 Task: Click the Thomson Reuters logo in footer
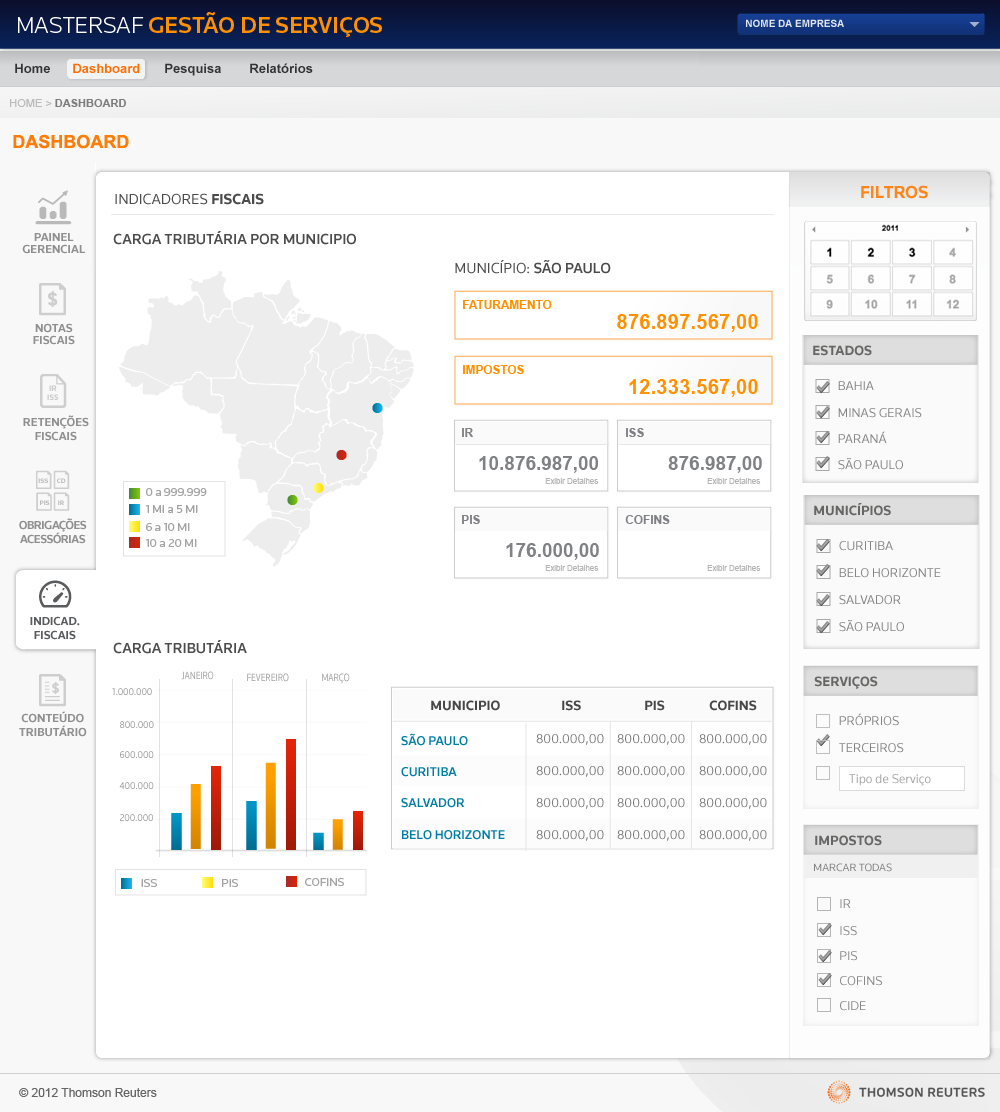906,1092
